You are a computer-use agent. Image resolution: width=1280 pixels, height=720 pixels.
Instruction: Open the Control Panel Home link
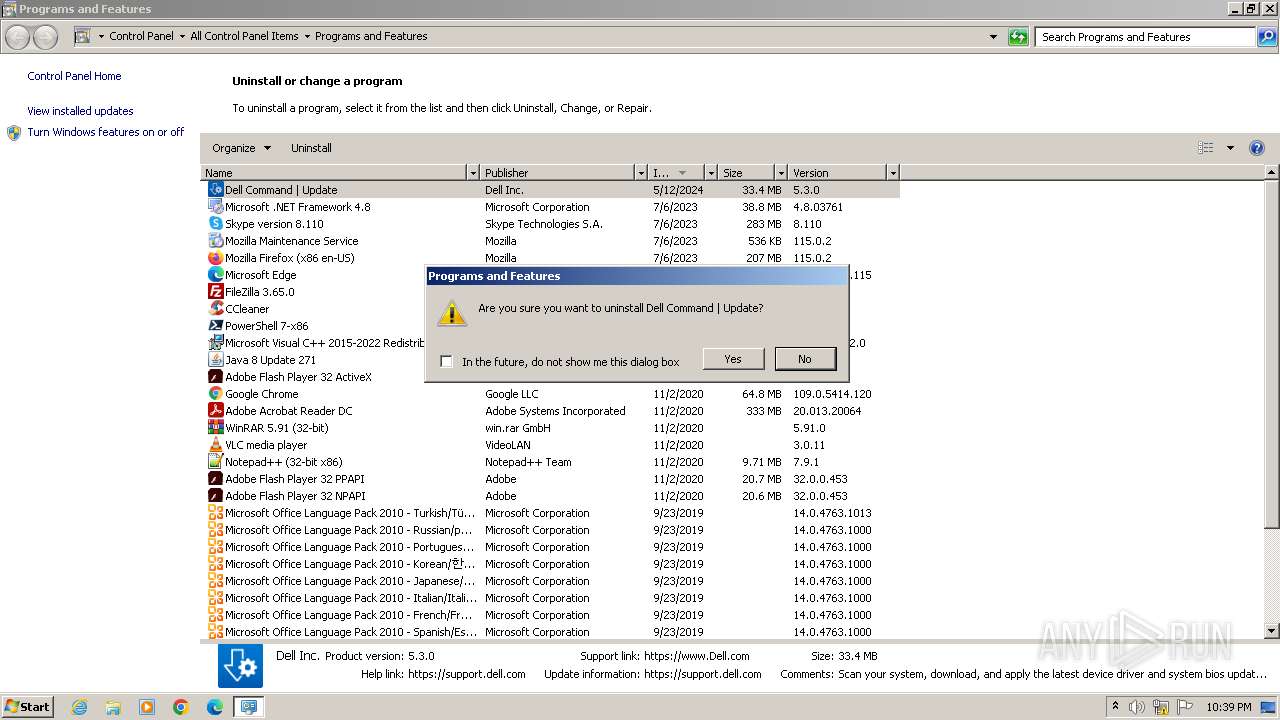74,76
